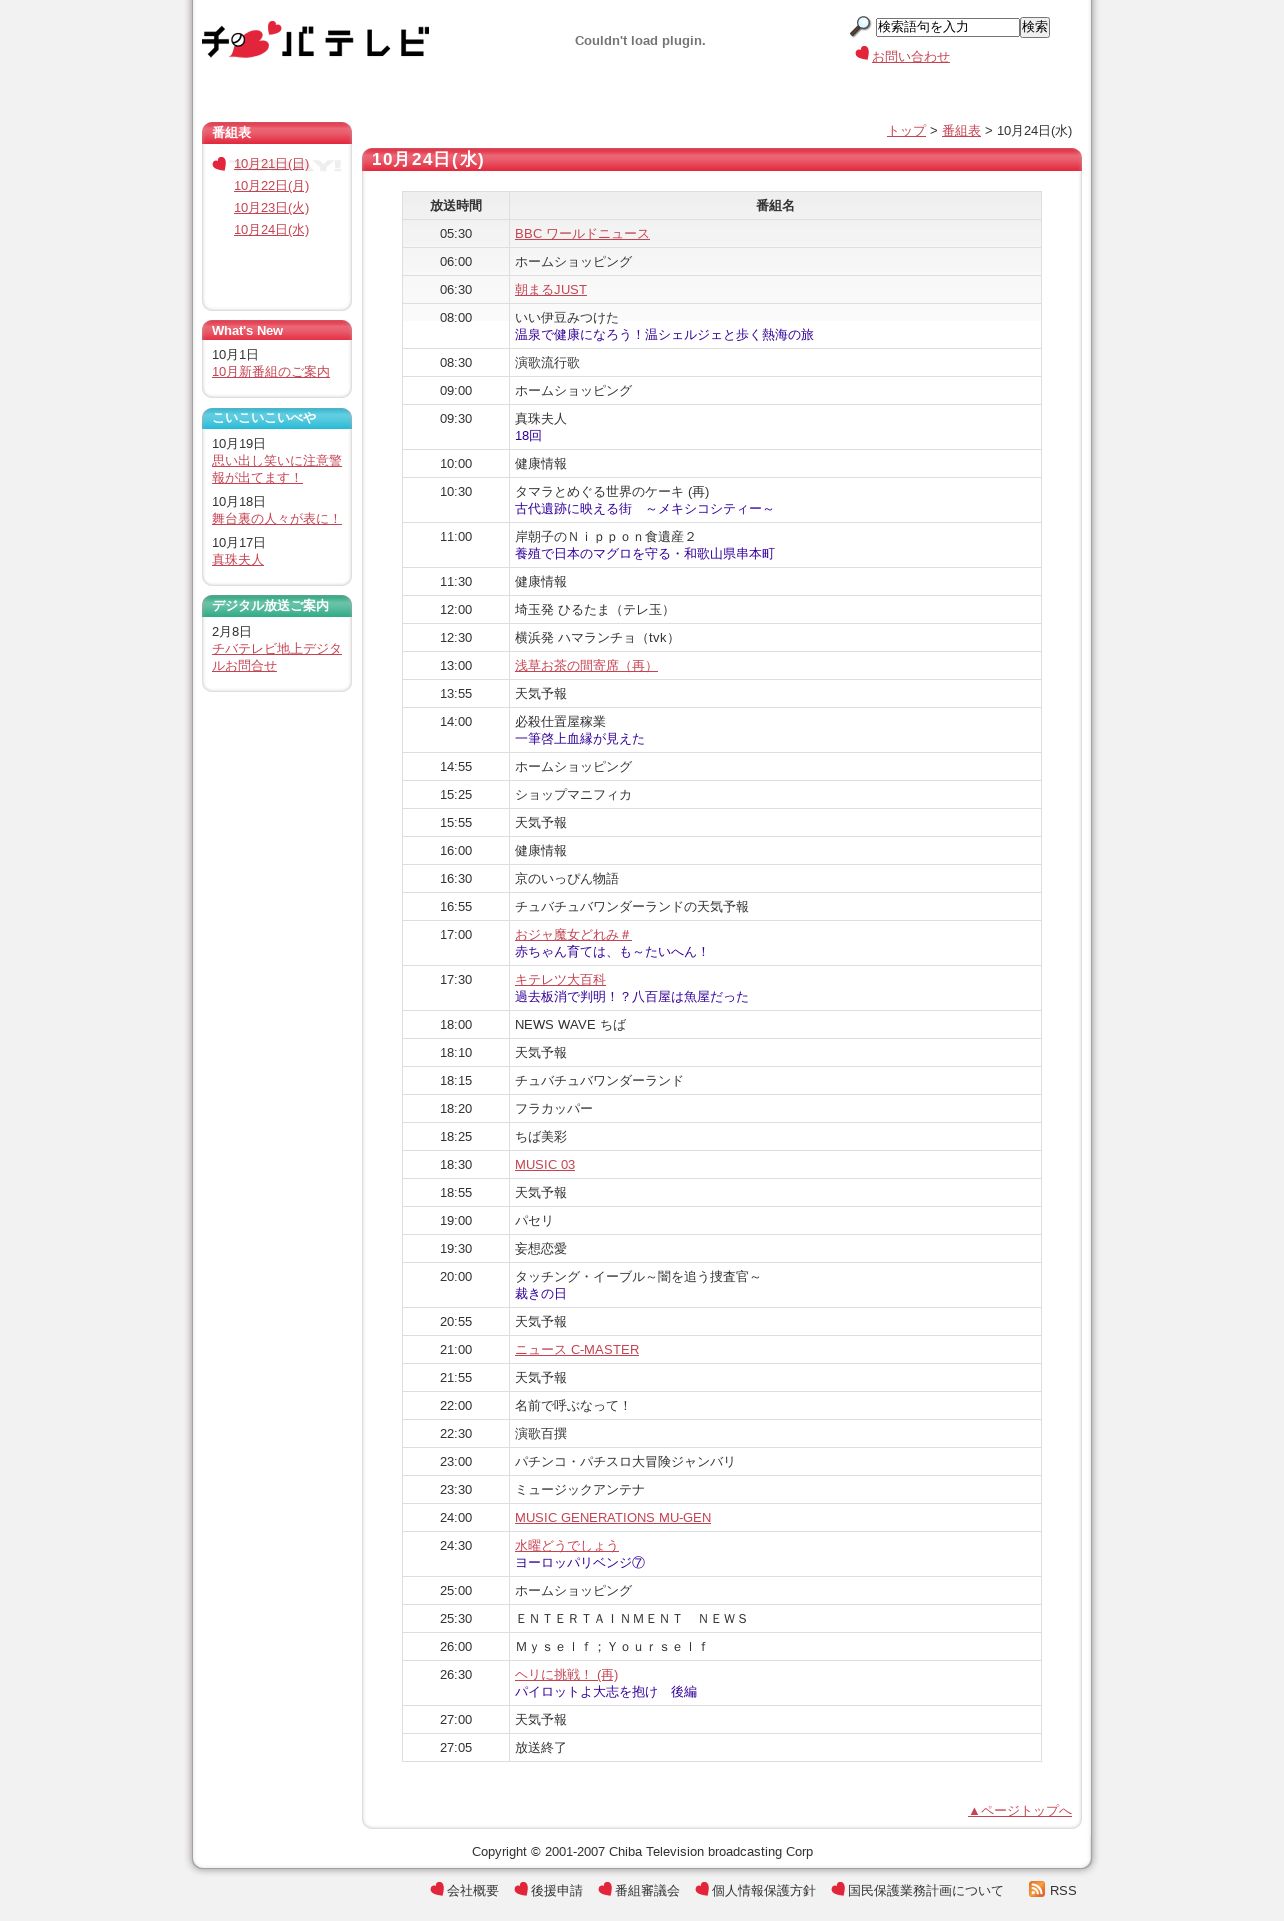1284x1921 pixels.
Task: Select 10月24日(水) in schedule sidebar
Action: 271,230
